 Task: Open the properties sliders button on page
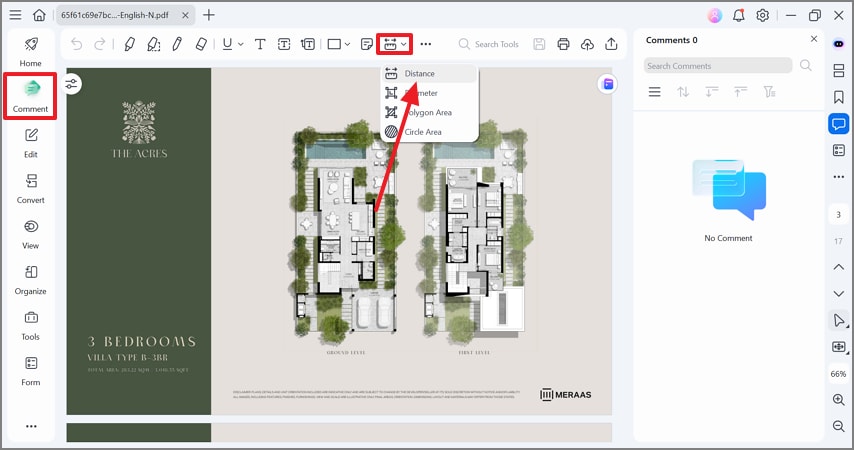72,84
